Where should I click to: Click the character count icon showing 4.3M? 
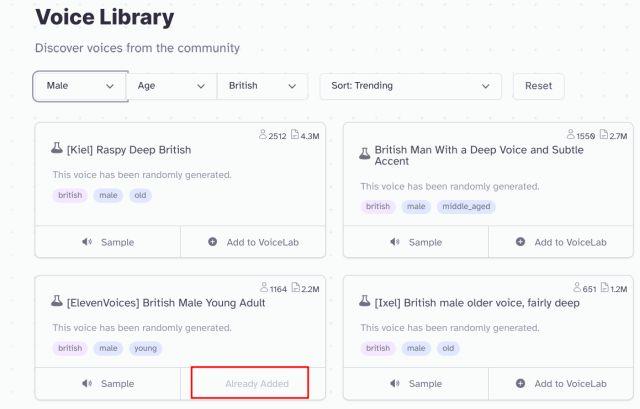[x=293, y=136]
